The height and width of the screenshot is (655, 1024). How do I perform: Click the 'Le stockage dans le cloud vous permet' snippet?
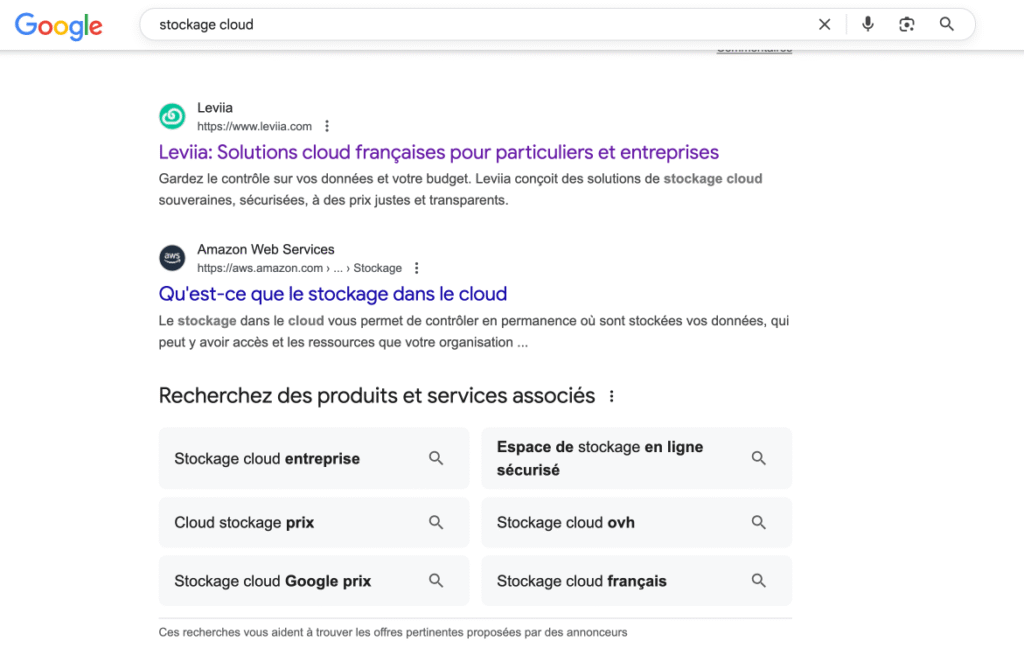474,331
